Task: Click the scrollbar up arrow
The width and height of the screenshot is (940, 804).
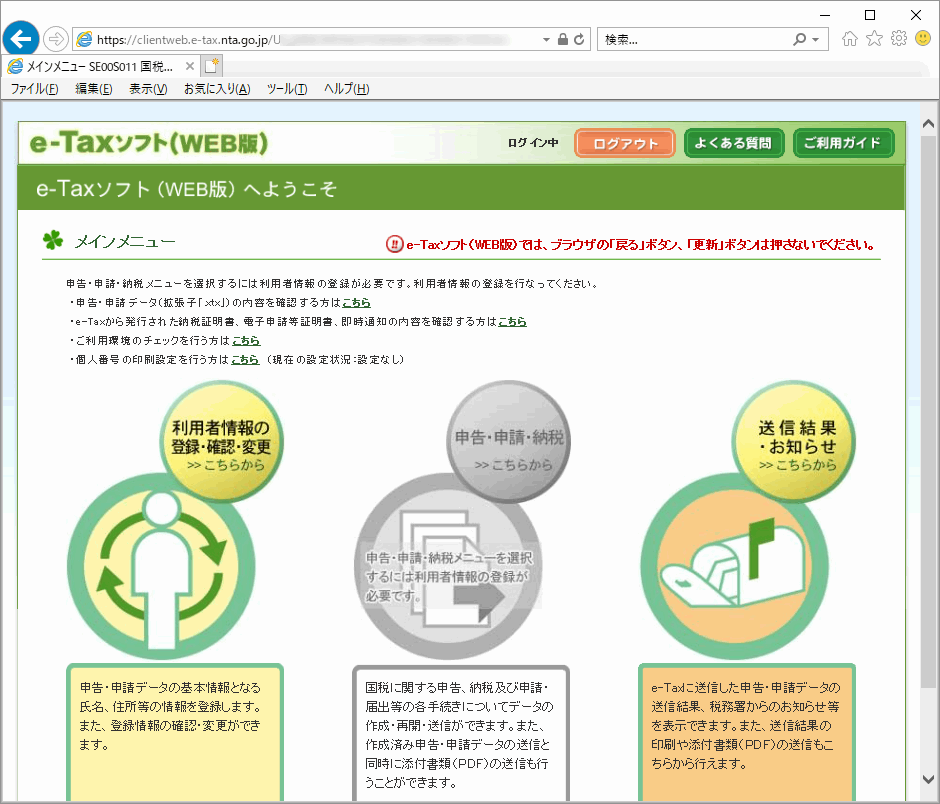Action: point(928,124)
